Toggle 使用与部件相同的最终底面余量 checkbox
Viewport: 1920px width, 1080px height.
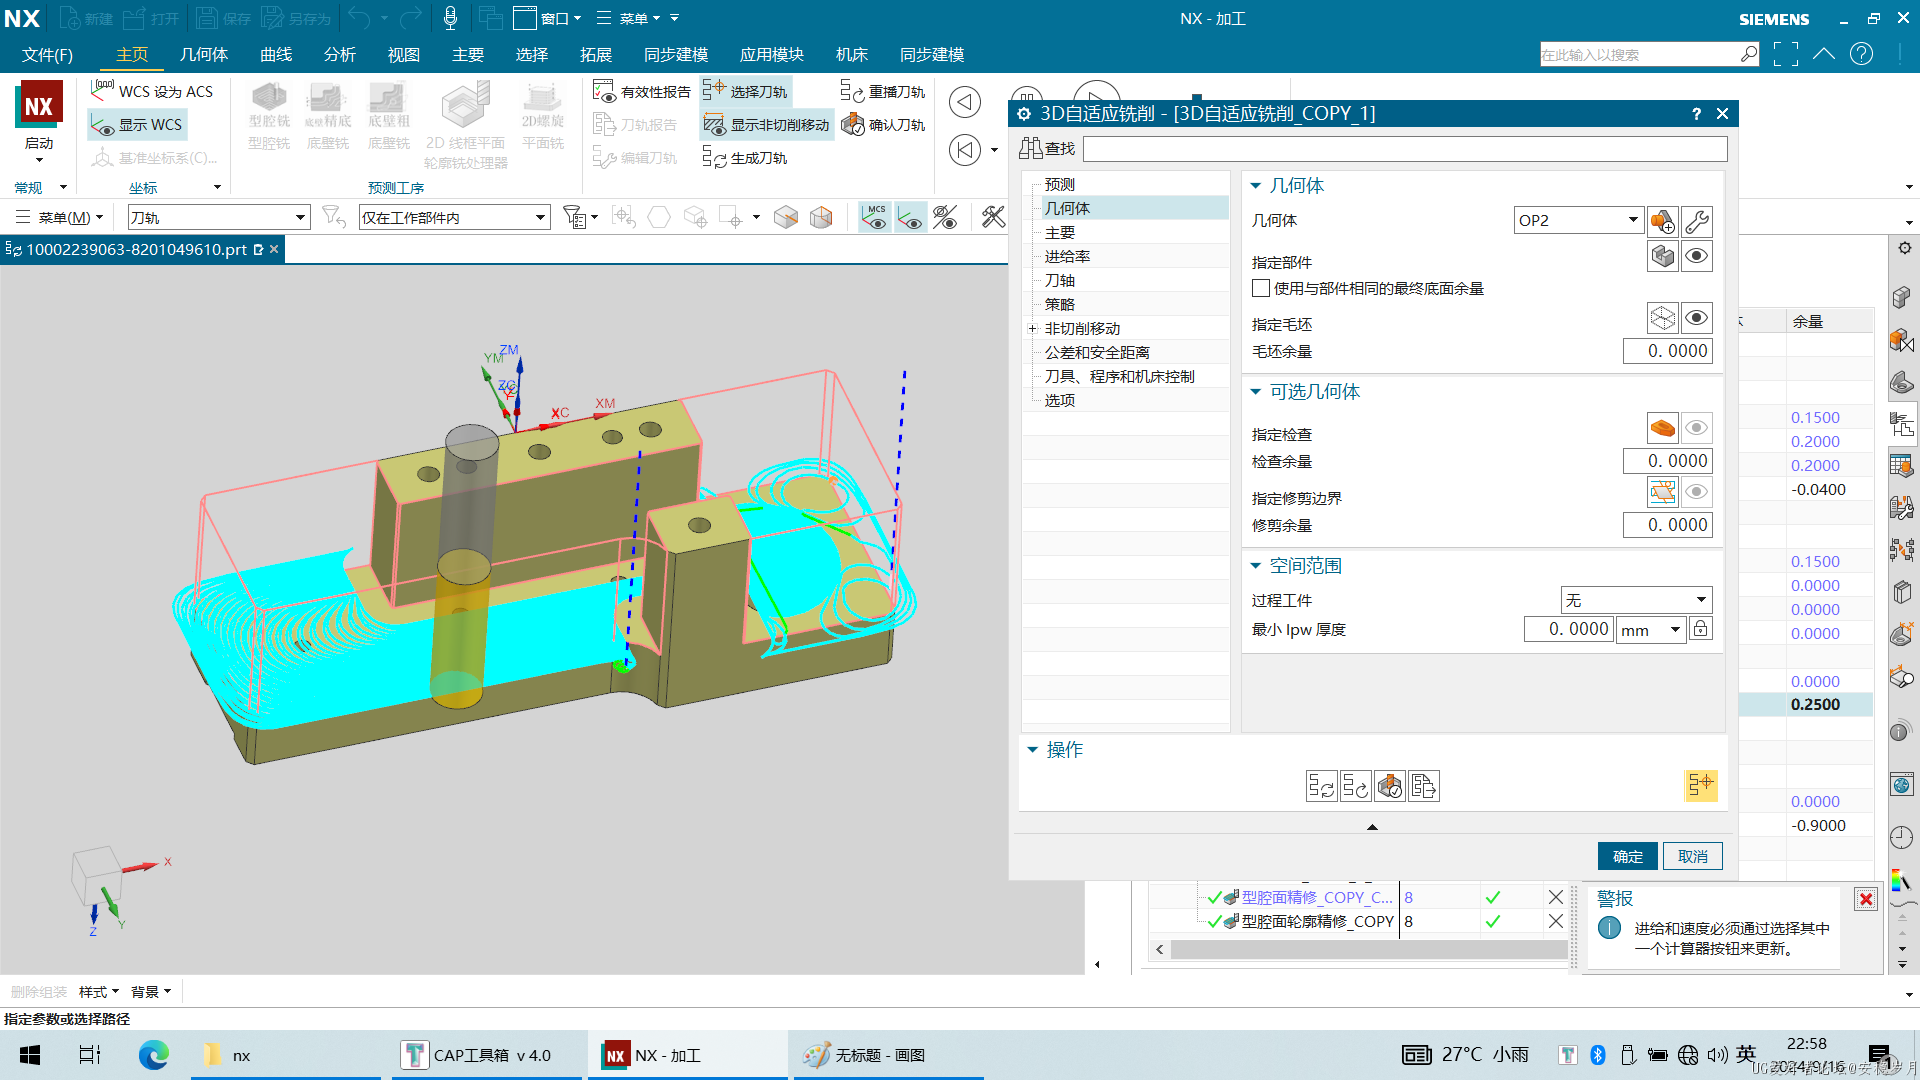(1261, 289)
